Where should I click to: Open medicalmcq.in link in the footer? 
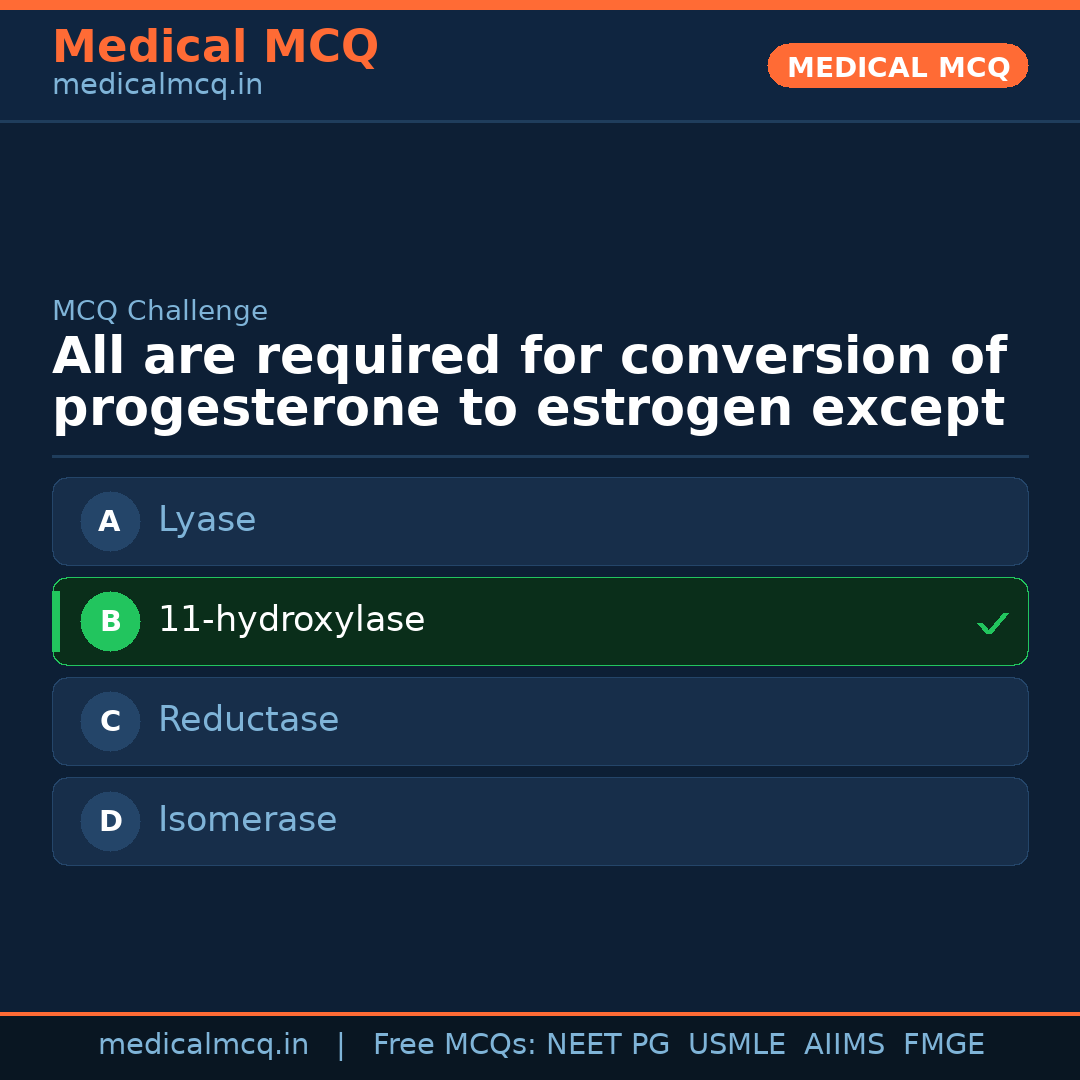(203, 1045)
